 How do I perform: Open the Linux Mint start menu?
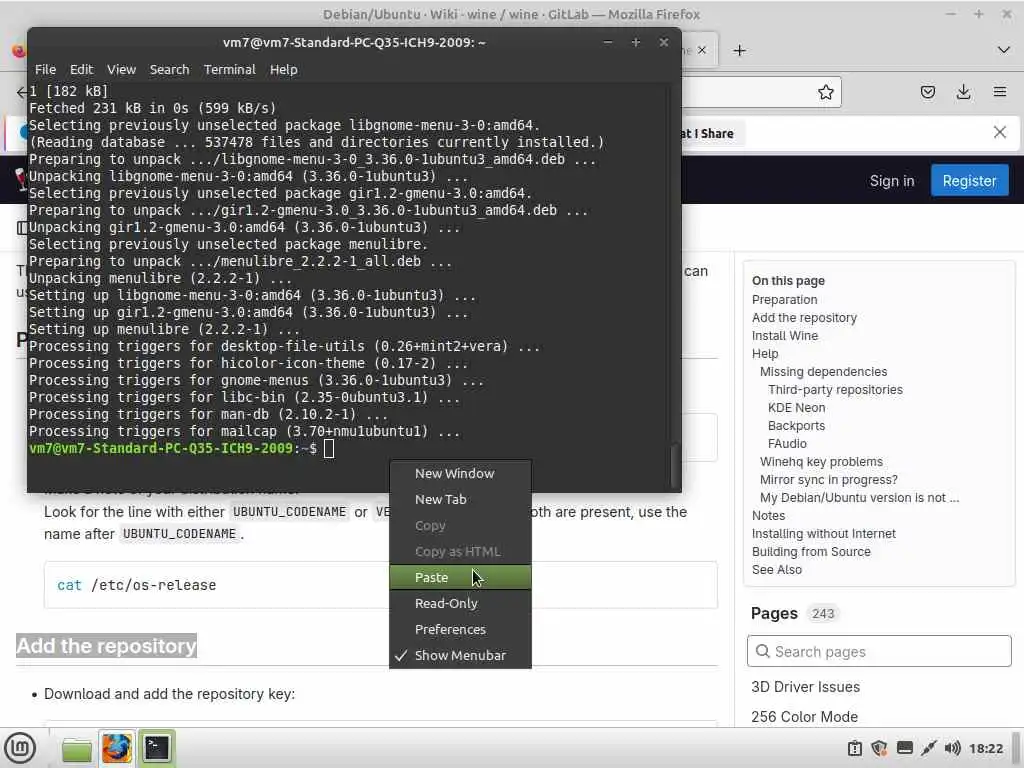click(20, 748)
